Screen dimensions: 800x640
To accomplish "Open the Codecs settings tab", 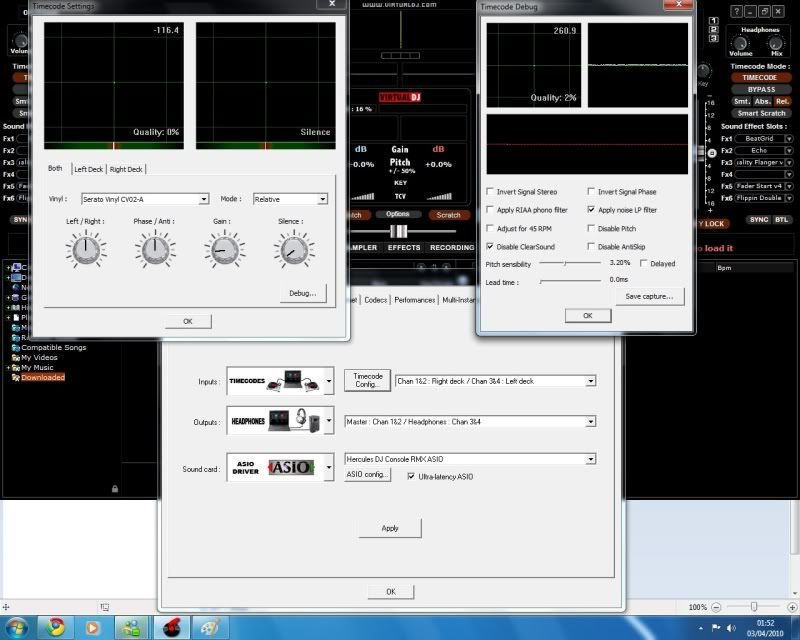I will tap(376, 300).
